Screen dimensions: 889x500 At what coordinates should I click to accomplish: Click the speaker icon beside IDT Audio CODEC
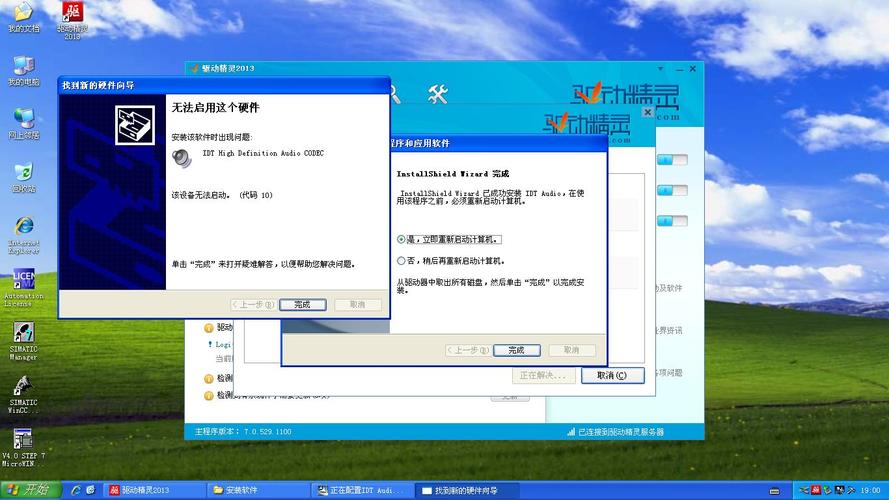[x=181, y=158]
